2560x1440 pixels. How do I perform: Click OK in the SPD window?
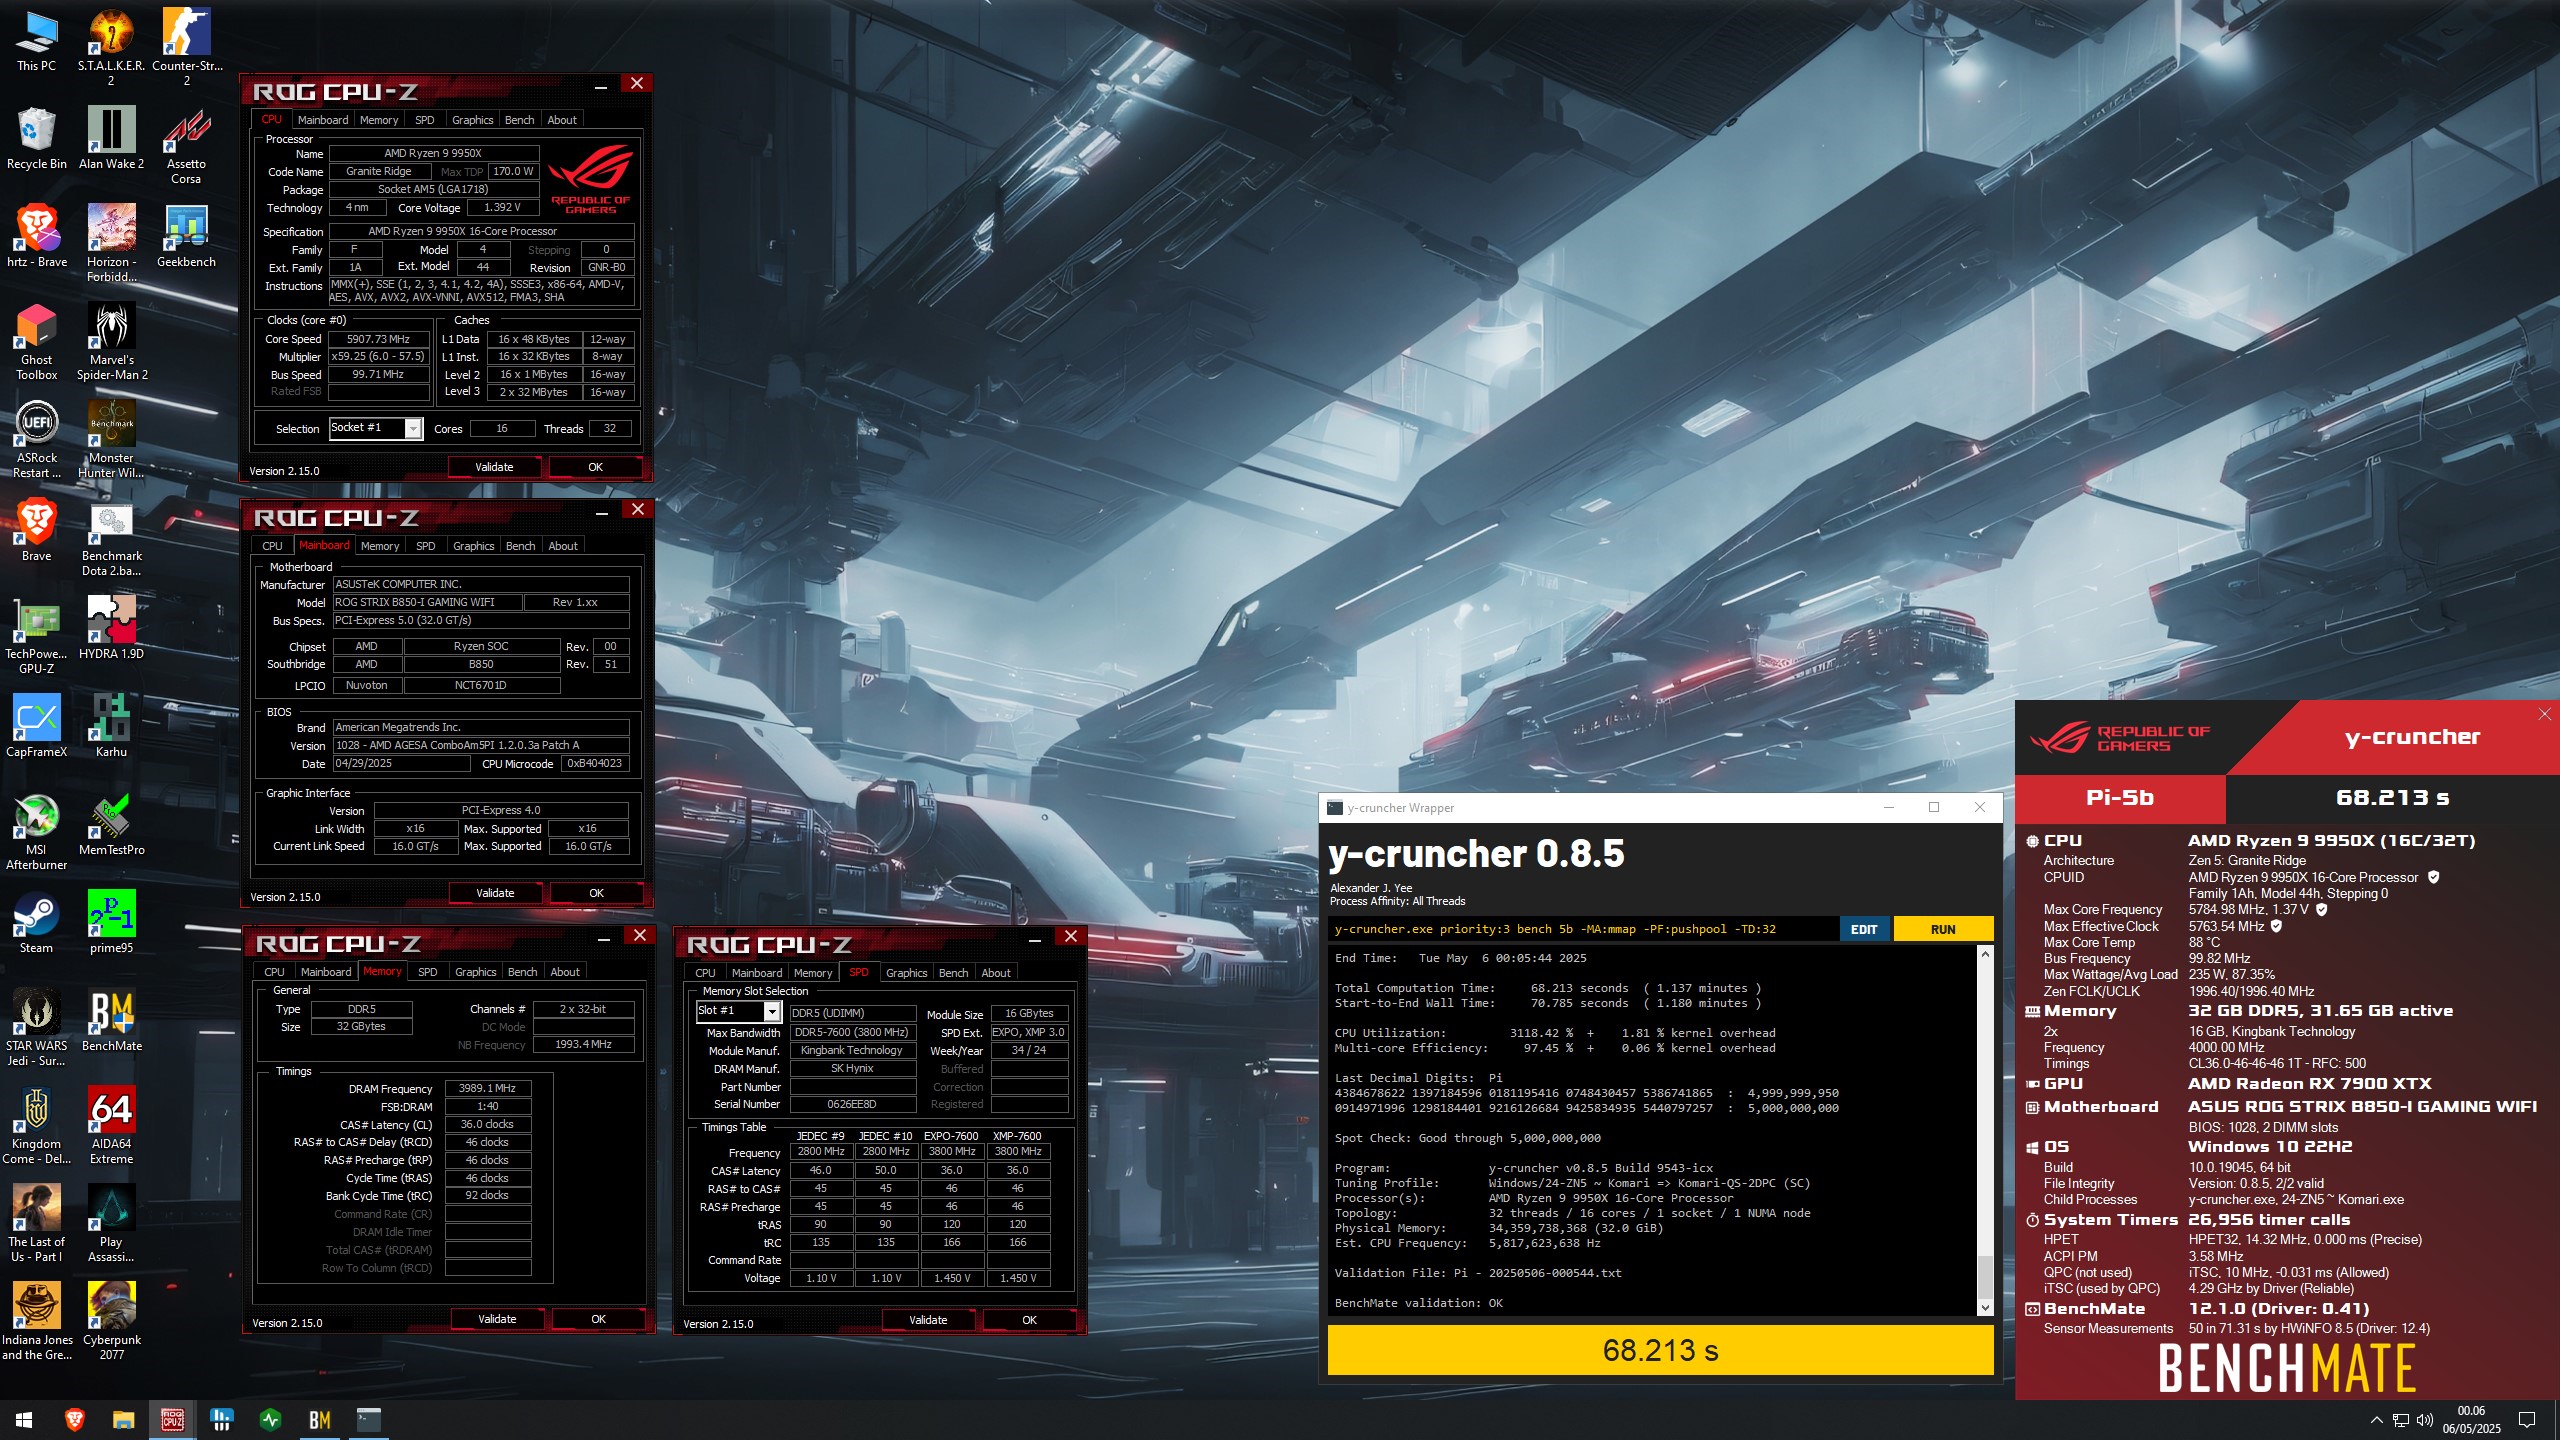tap(1029, 1320)
